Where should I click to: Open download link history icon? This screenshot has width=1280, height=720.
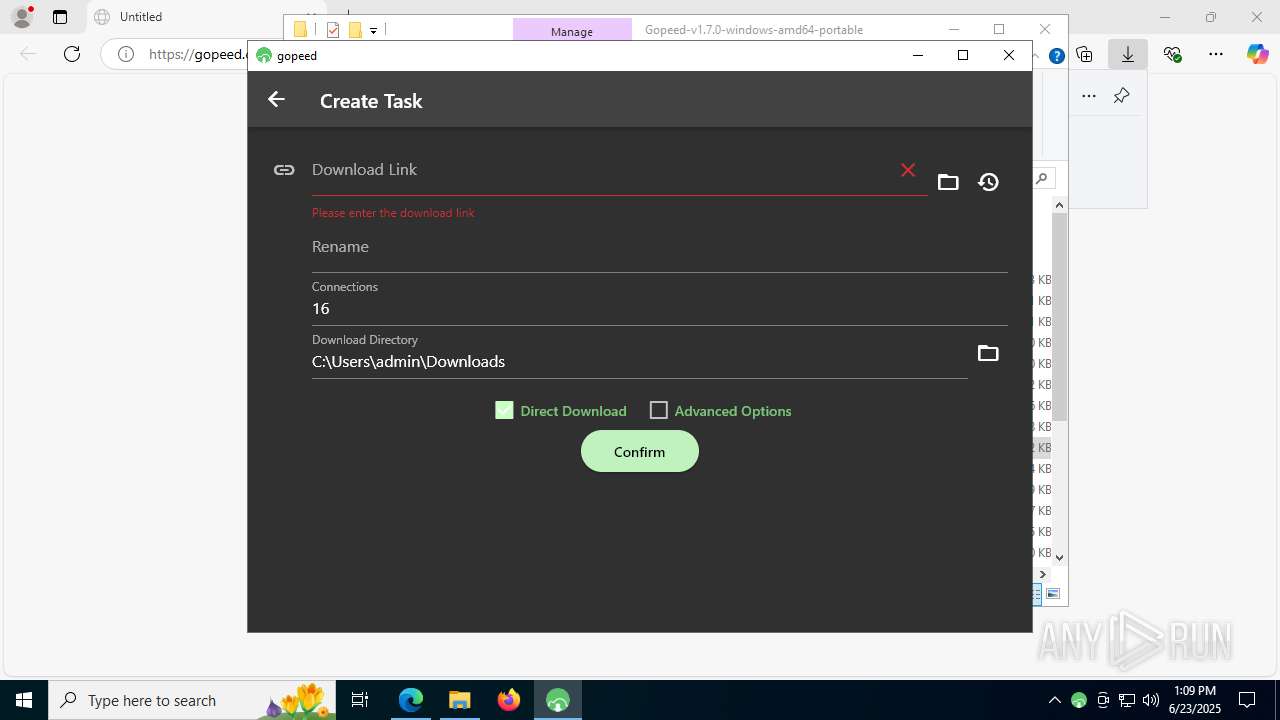(988, 182)
